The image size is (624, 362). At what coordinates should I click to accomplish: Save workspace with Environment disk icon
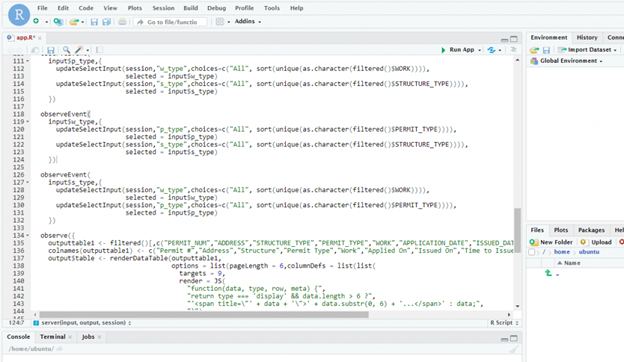click(546, 50)
